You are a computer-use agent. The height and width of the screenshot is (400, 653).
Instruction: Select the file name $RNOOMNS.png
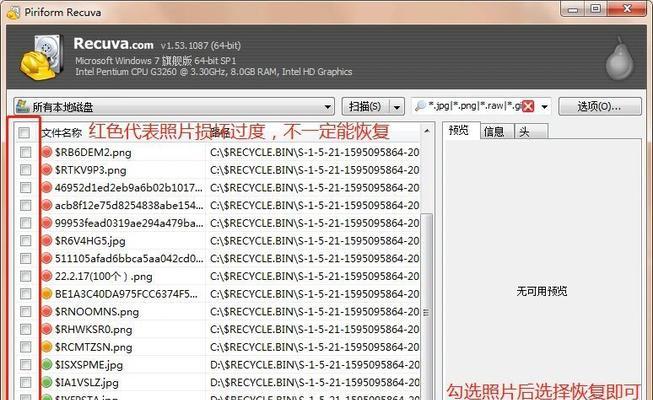coord(97,312)
